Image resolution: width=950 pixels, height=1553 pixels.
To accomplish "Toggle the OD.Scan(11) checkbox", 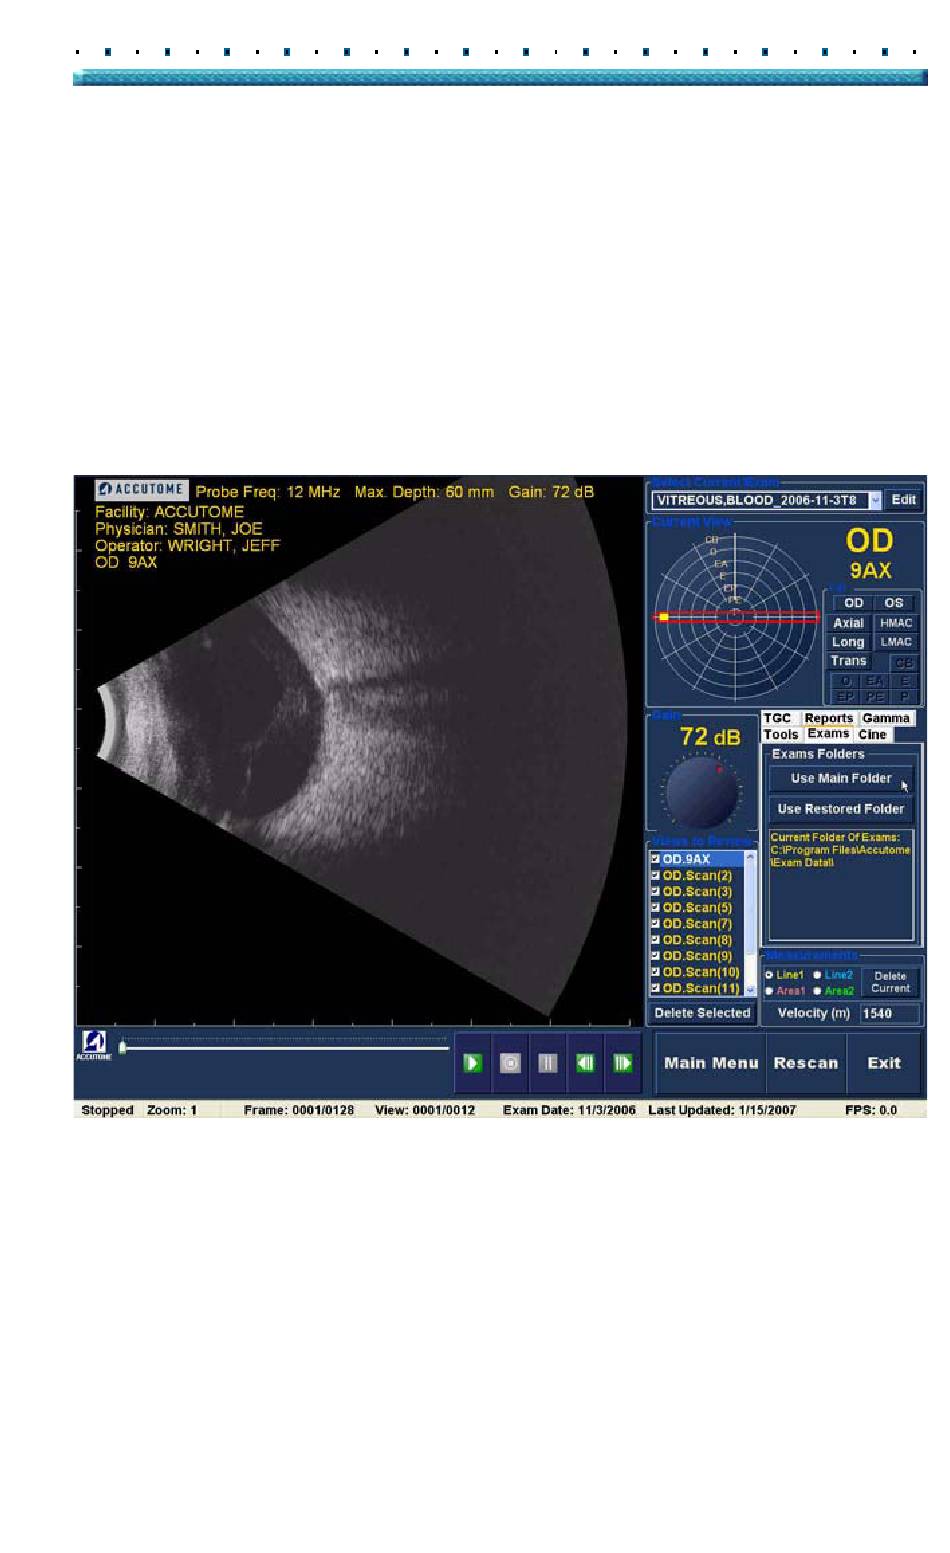I will tap(656, 987).
